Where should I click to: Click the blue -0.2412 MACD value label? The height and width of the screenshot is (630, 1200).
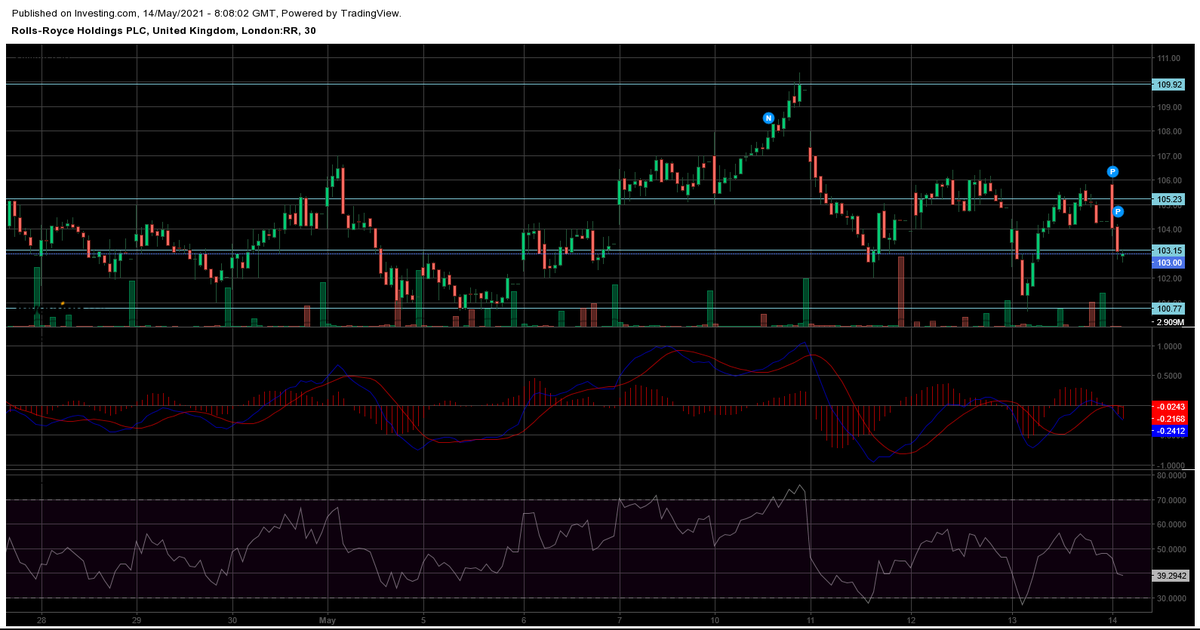pos(1169,431)
